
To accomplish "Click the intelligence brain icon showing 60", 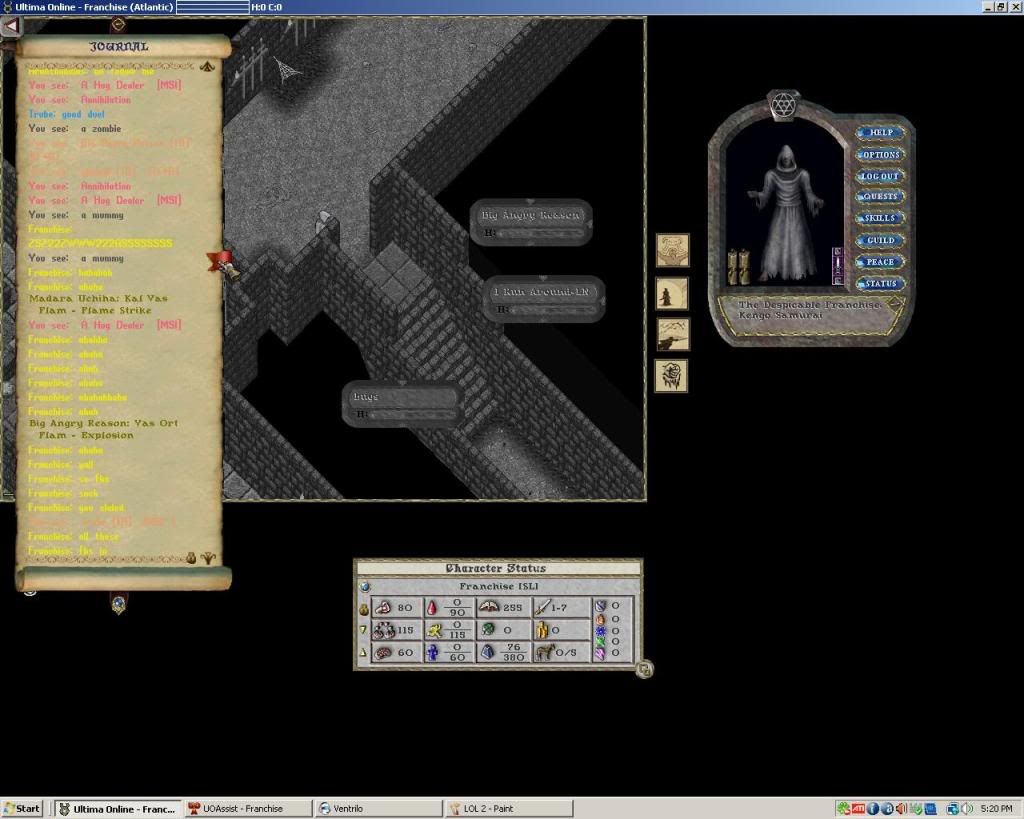I will tap(383, 652).
